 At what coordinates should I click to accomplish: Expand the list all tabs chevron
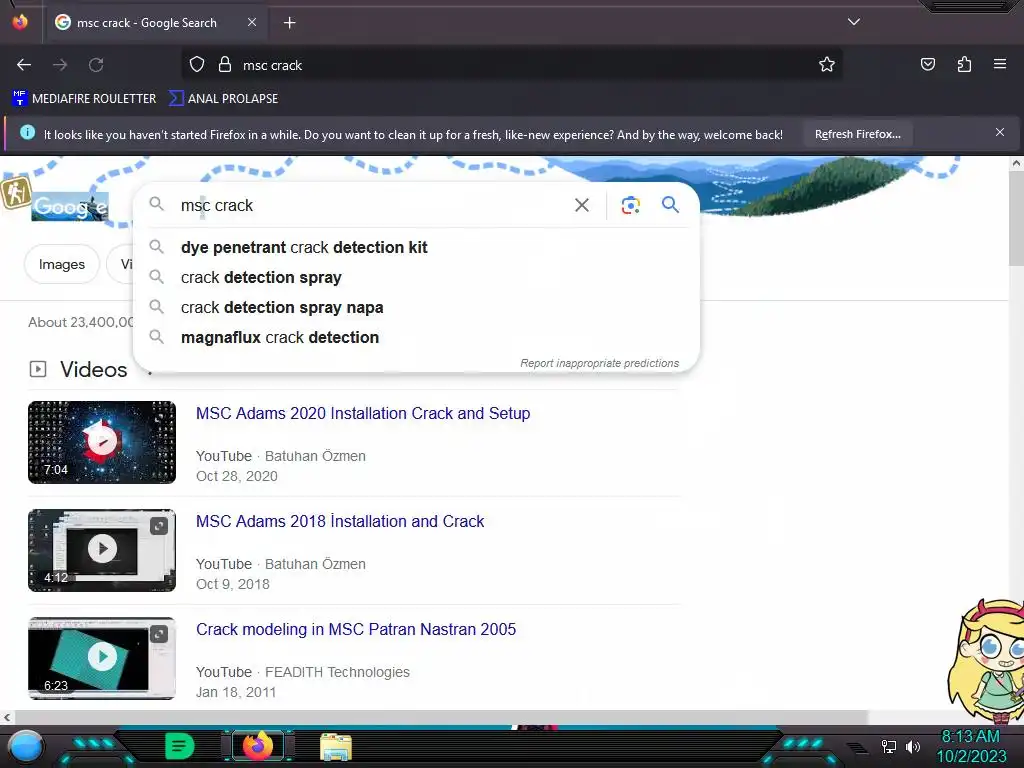coord(854,22)
